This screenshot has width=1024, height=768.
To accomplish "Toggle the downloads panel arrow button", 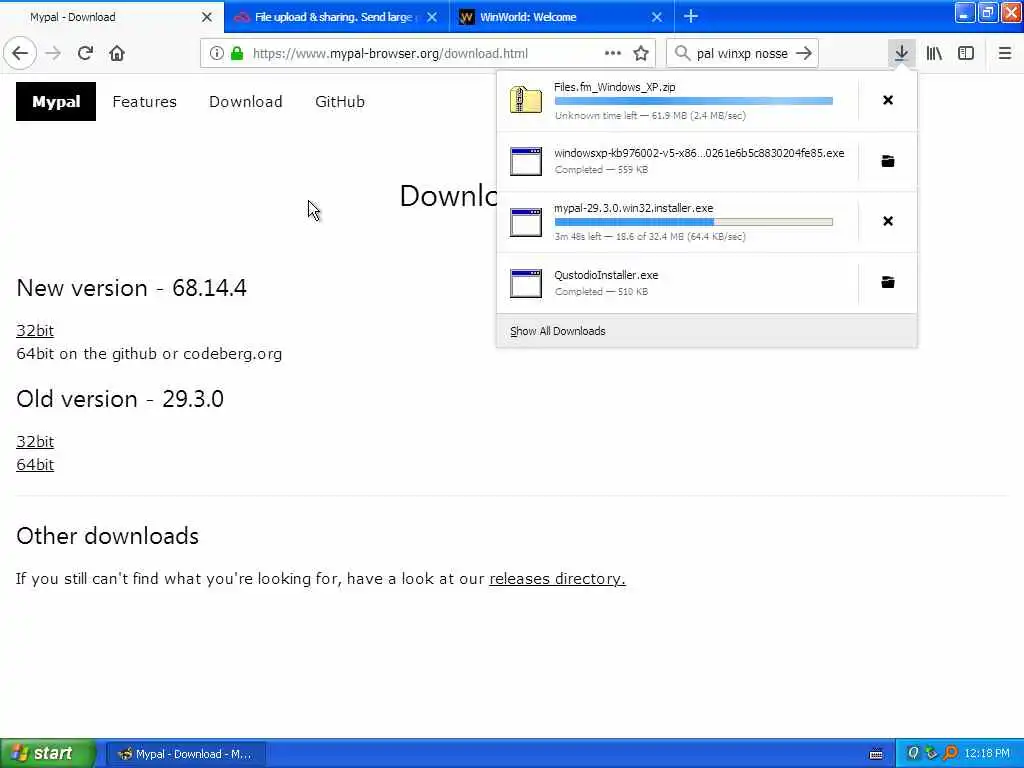I will 901,54.
